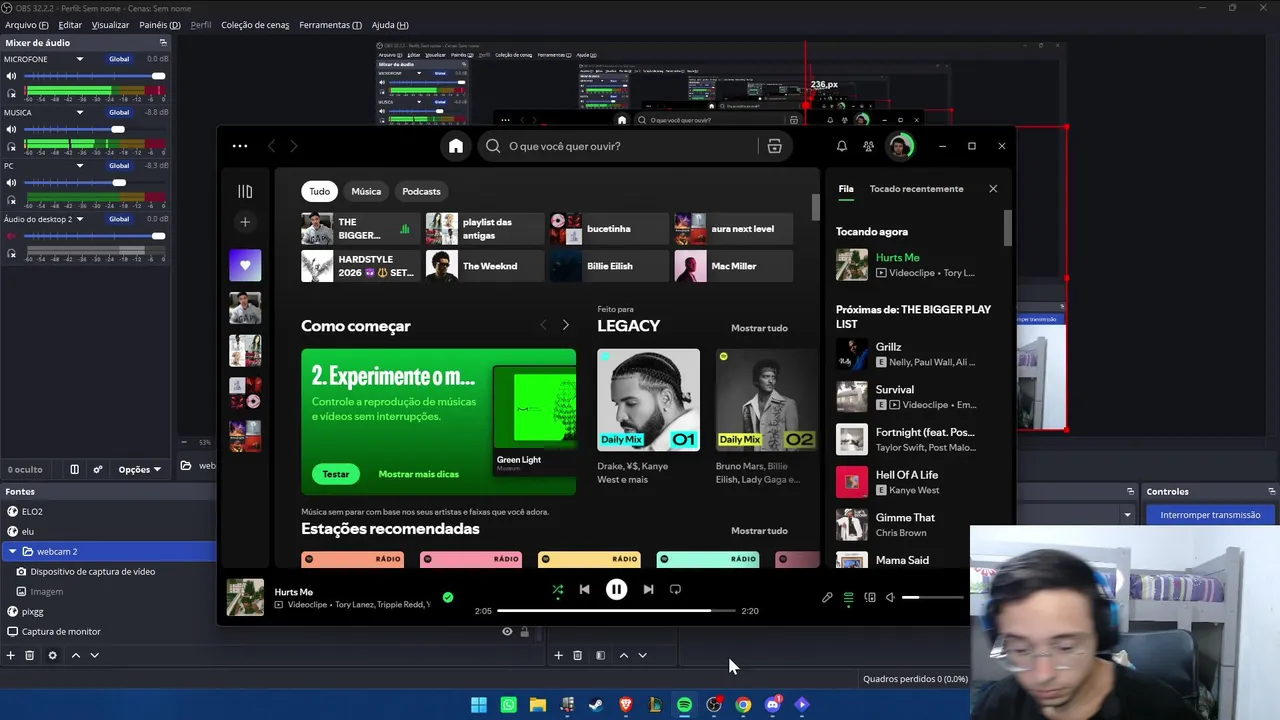Lock the Captura de monitor source
Viewport: 1280px width, 720px height.
(524, 632)
